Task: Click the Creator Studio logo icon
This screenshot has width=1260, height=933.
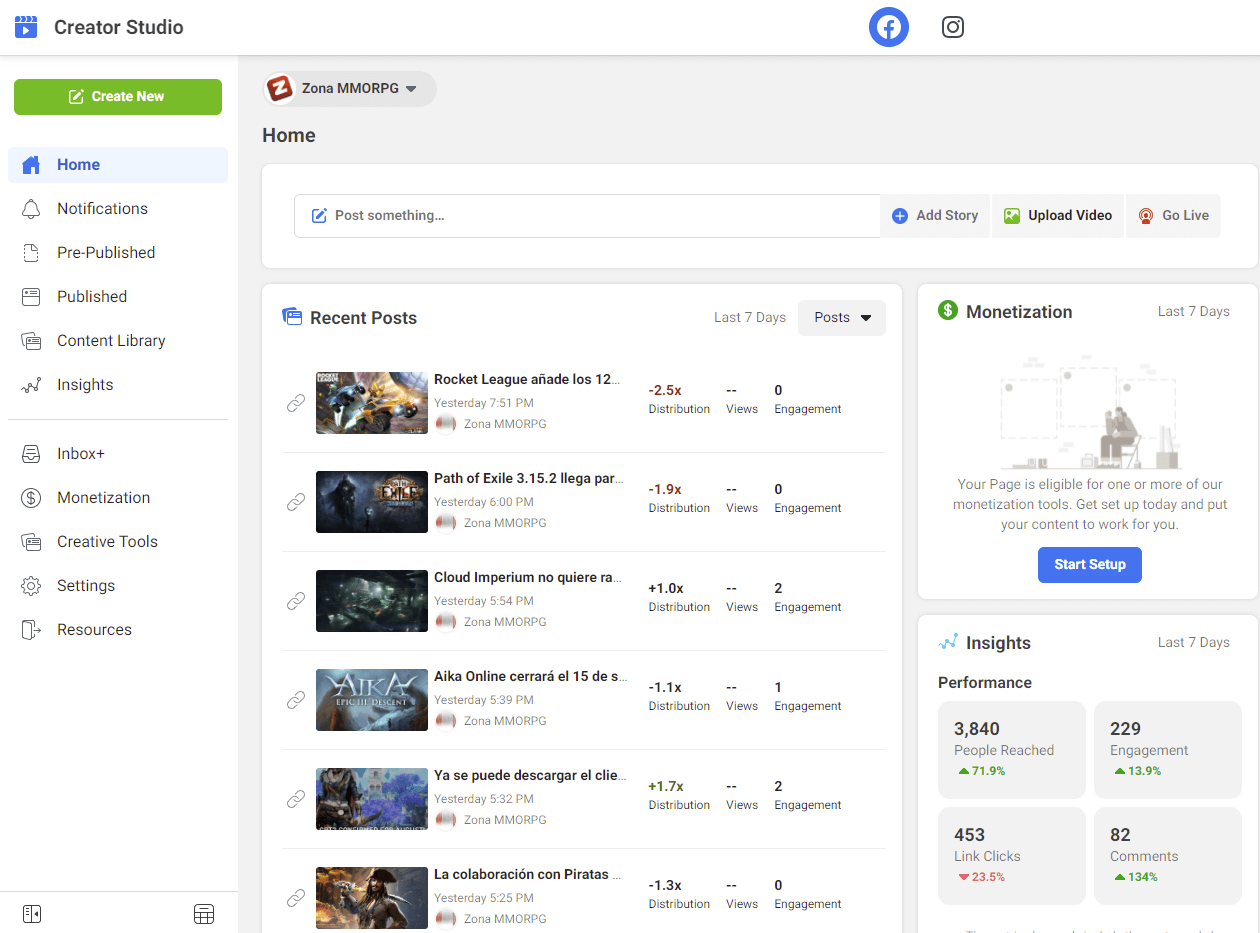Action: coord(26,27)
